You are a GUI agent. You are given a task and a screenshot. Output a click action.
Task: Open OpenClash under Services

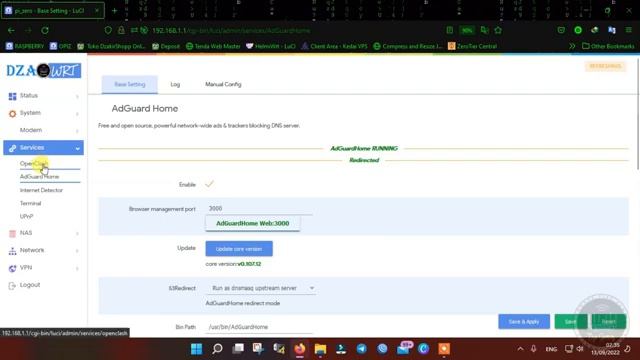coord(34,163)
